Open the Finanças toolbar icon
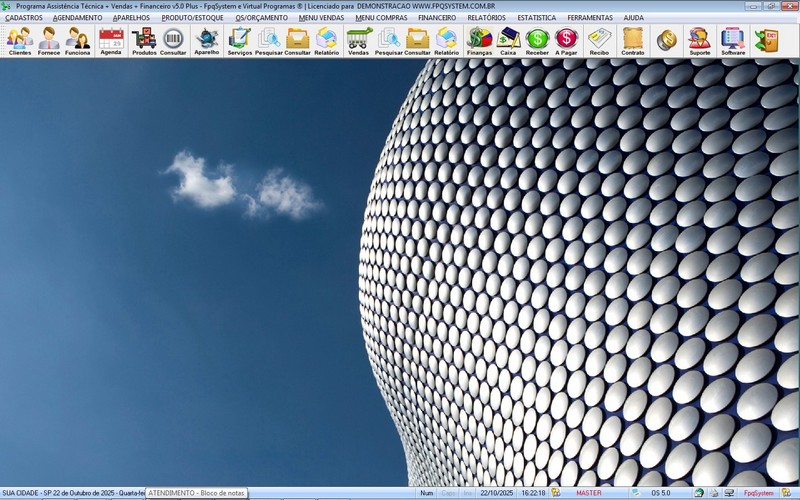Viewport: 800px width, 500px height. coord(480,40)
